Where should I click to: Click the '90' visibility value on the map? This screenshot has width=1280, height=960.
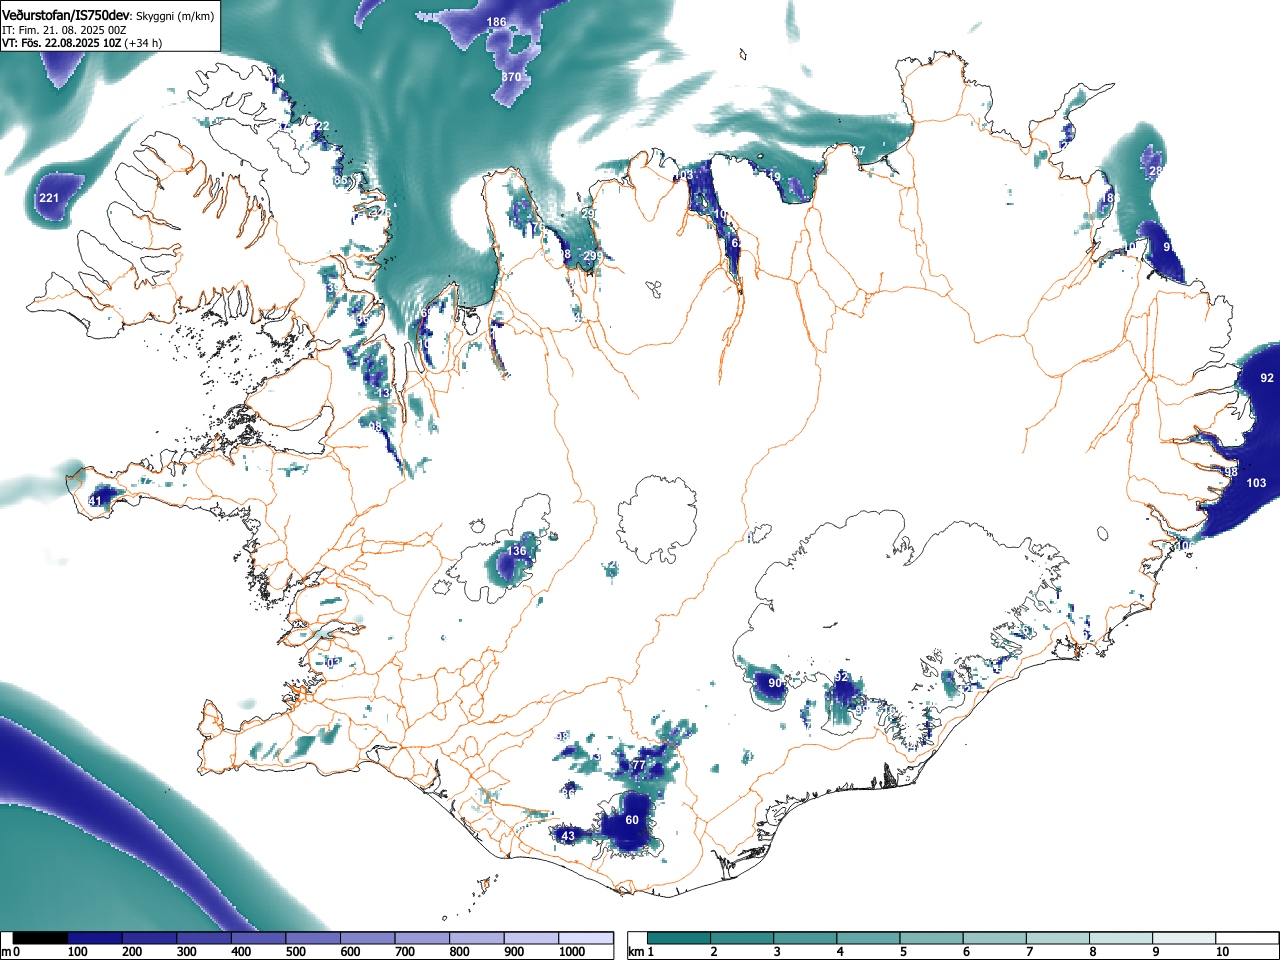click(775, 683)
